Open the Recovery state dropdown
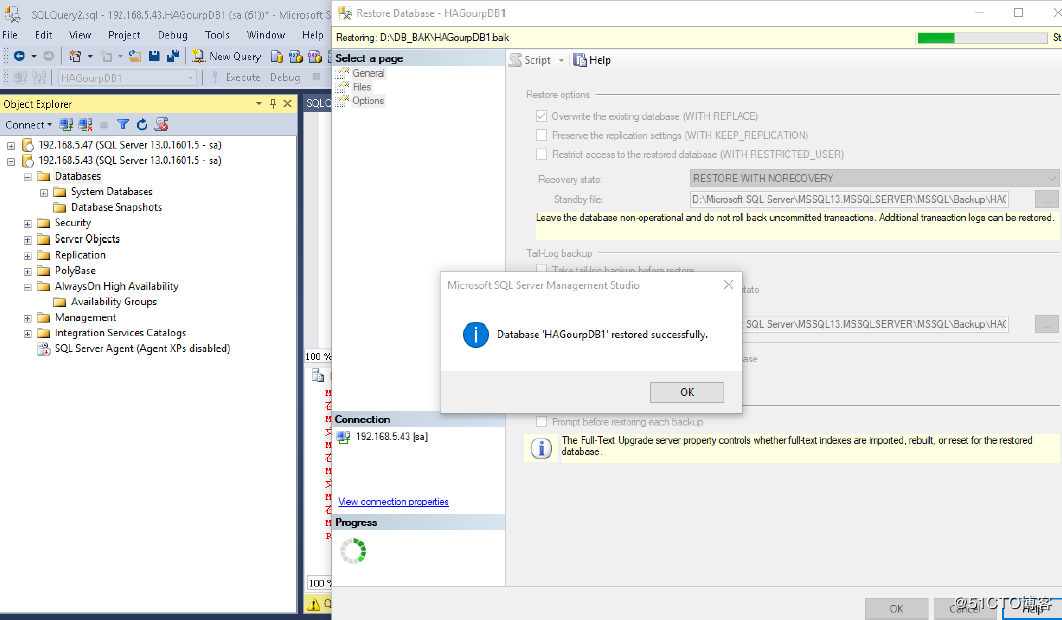The height and width of the screenshot is (620, 1062). tap(874, 178)
